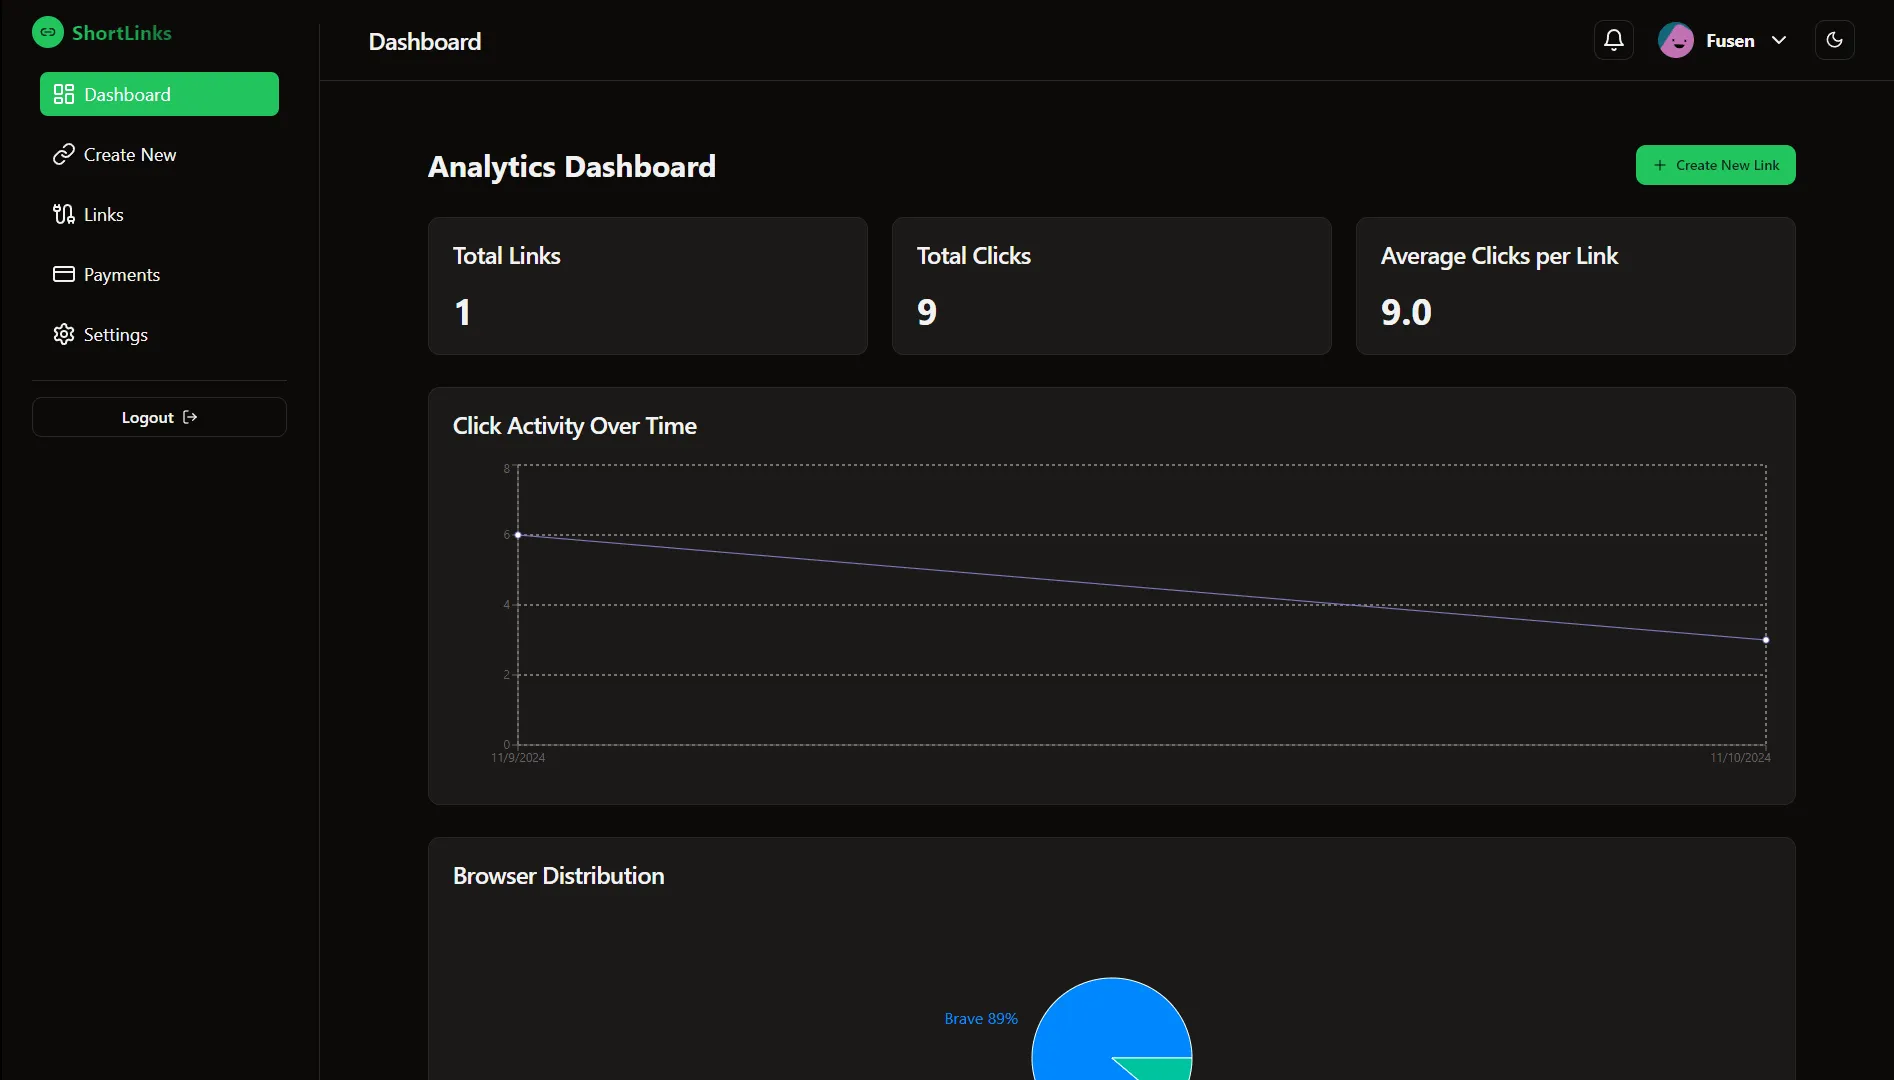Click the 9.0 average value
This screenshot has height=1080, width=1894.
1406,313
